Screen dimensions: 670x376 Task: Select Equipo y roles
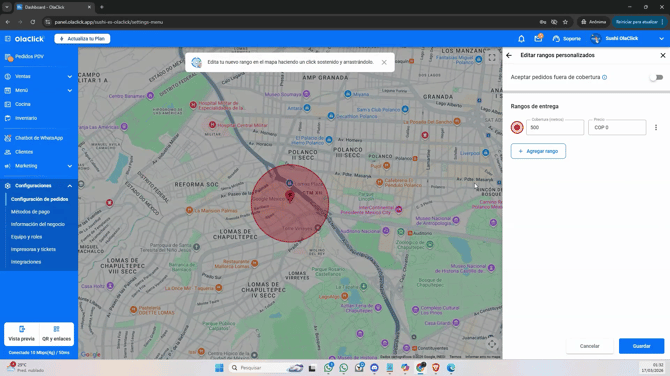tap(26, 237)
